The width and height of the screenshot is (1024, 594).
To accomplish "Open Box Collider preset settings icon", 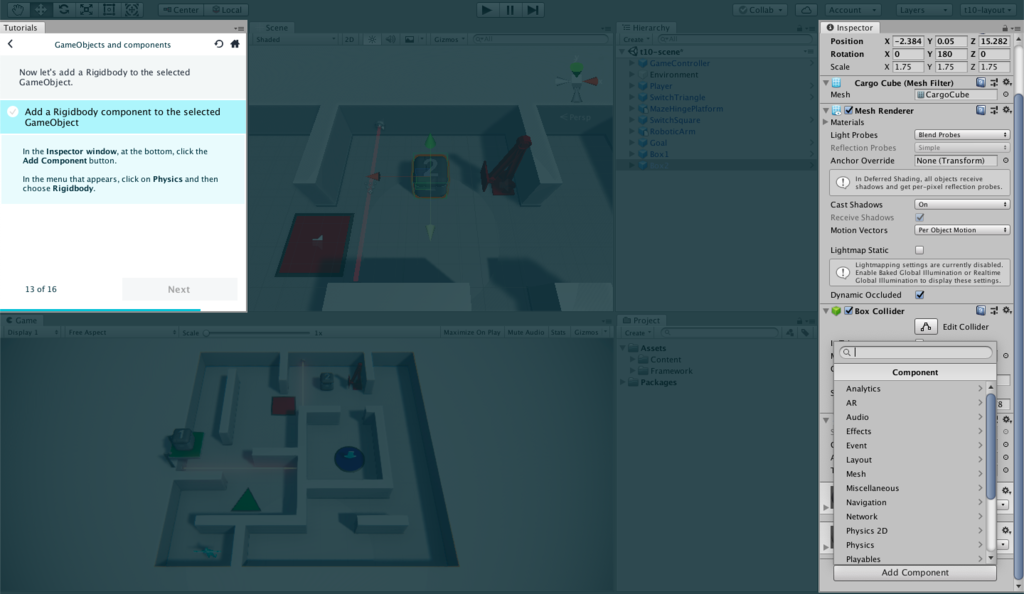I will 994,311.
